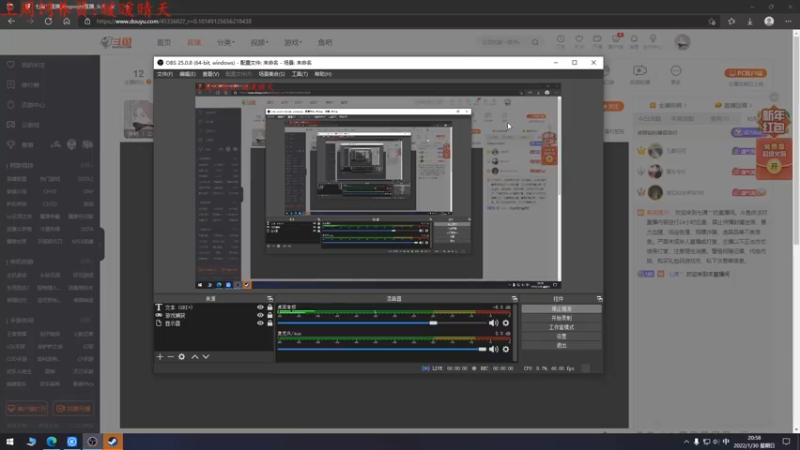Lock the text (GDI+) source
The width and height of the screenshot is (800, 450).
[270, 307]
